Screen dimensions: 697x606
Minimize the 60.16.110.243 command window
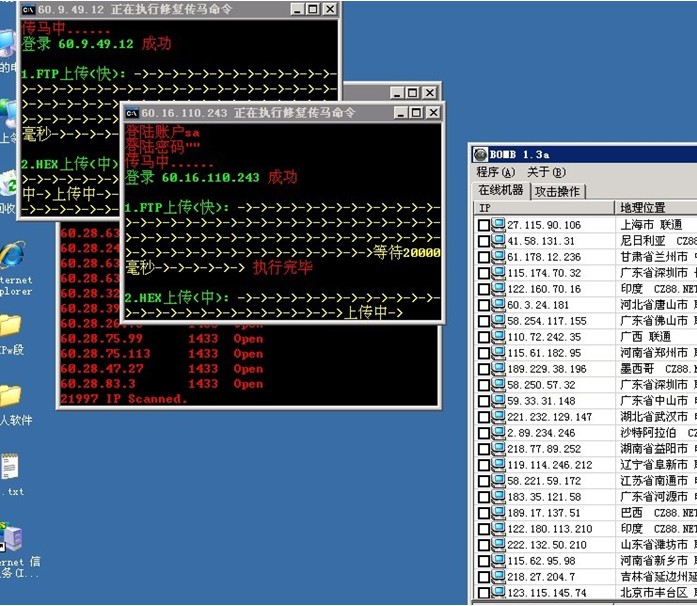(401, 113)
